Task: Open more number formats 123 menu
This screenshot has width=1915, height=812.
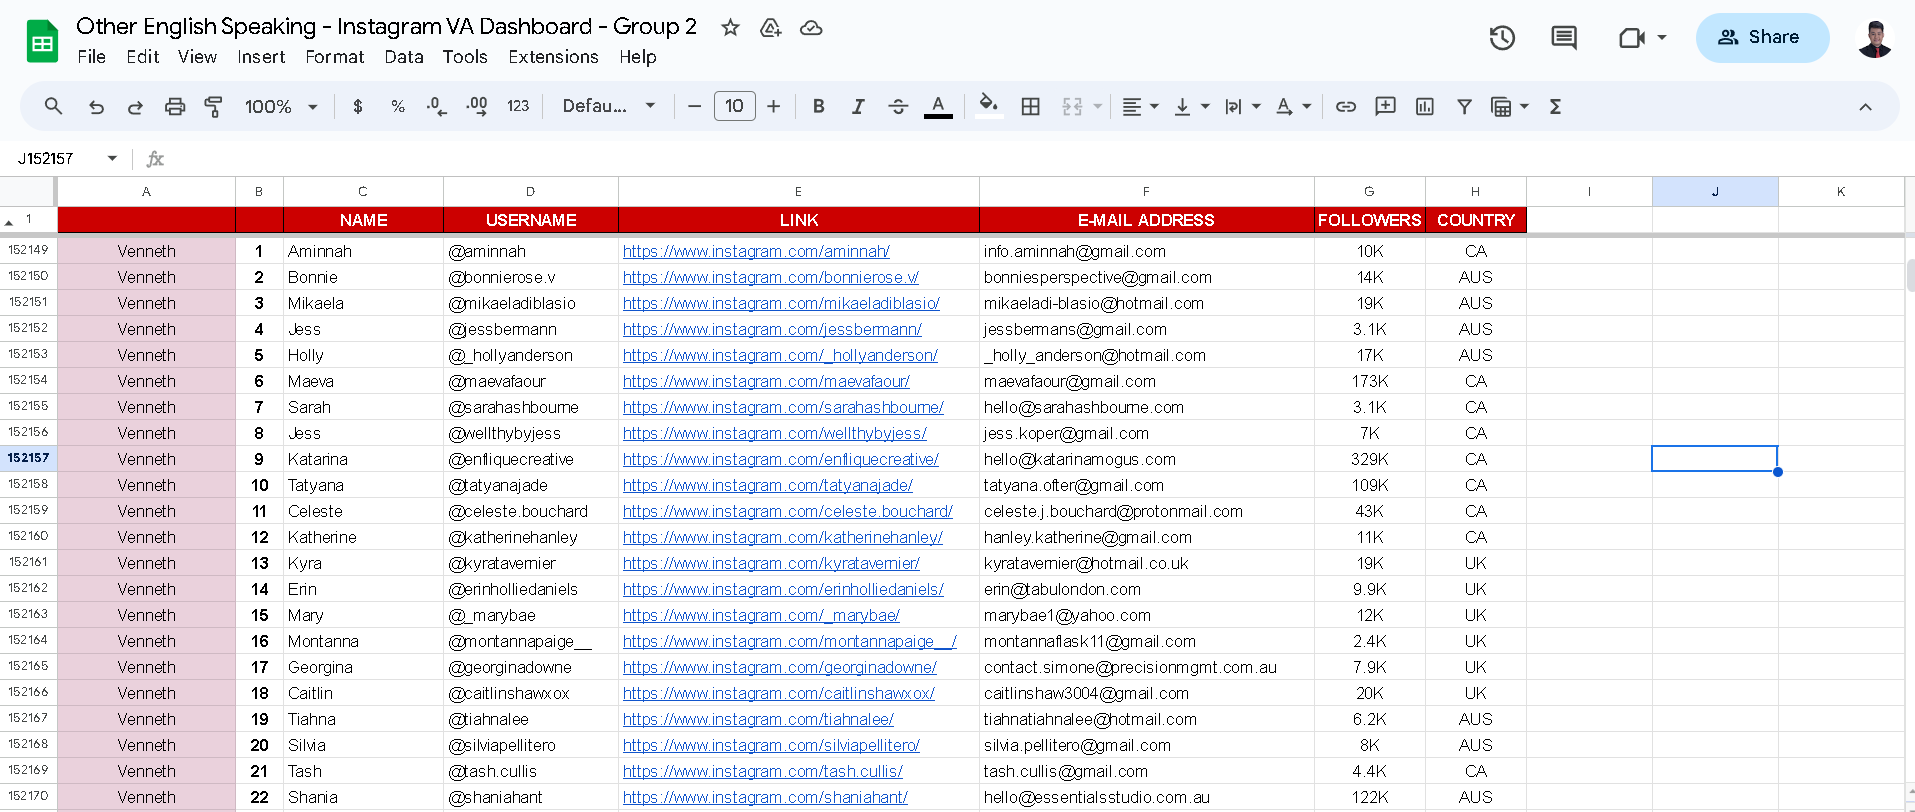Action: click(x=518, y=106)
